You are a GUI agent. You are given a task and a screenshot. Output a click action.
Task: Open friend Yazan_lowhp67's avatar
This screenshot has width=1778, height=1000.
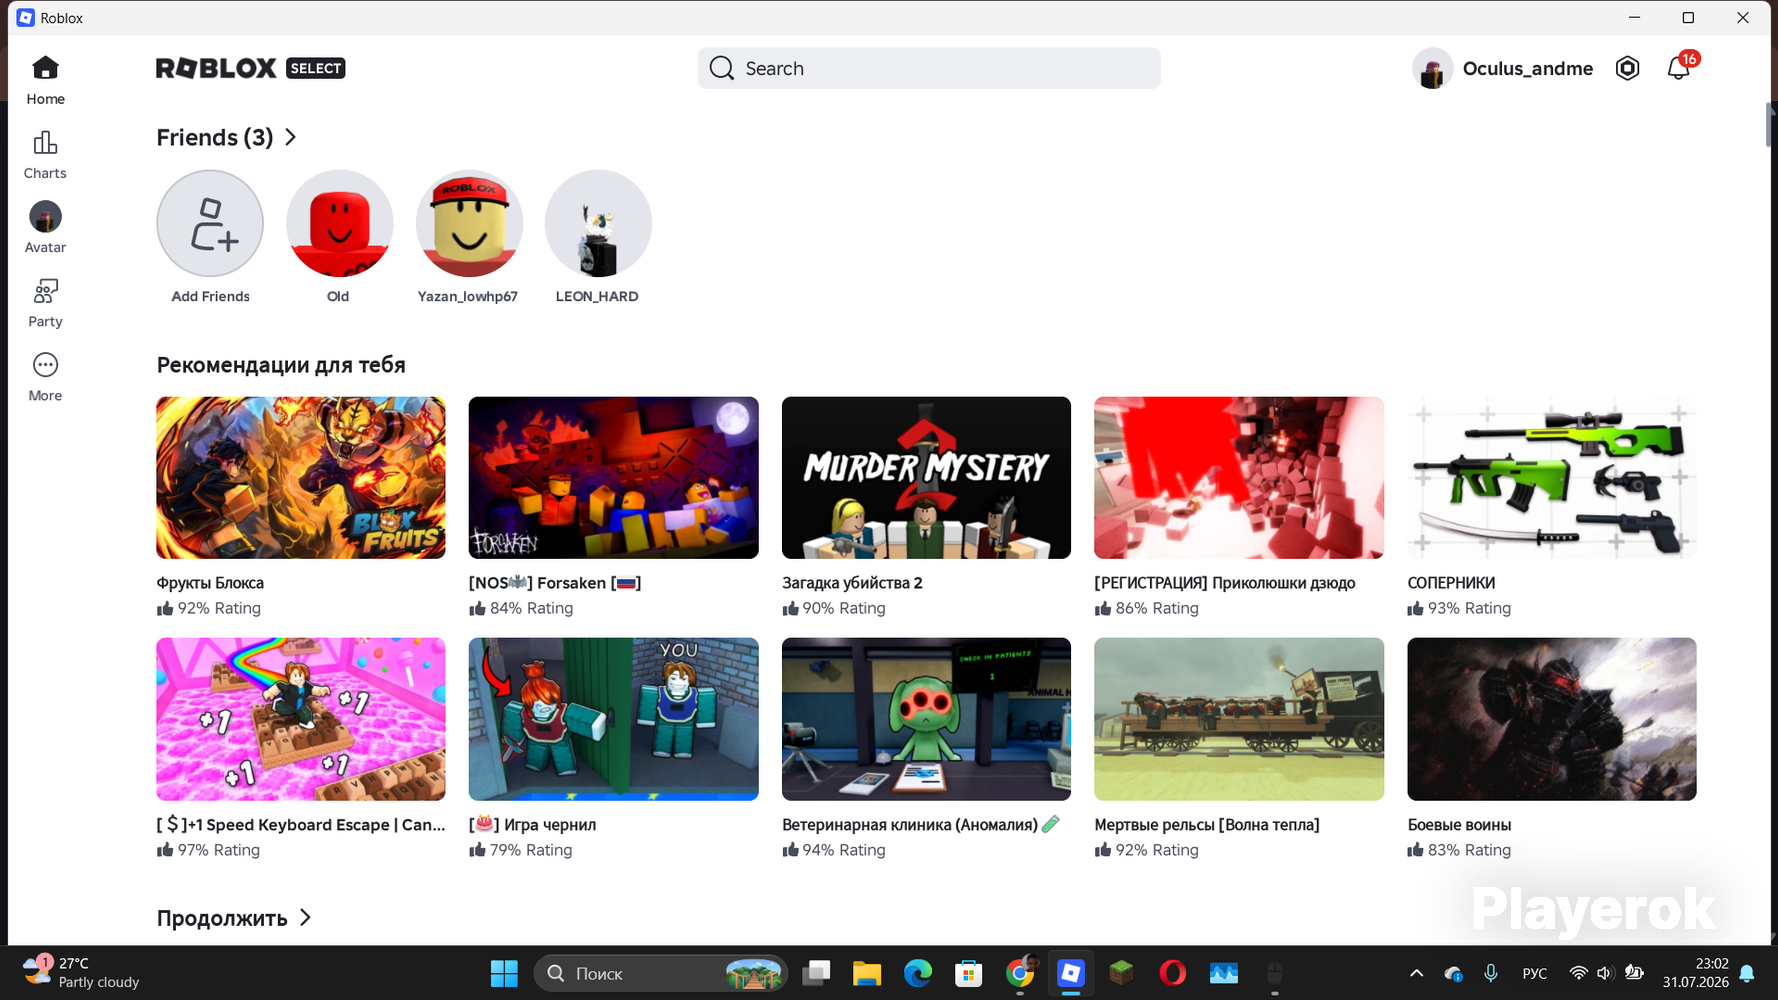(x=469, y=223)
